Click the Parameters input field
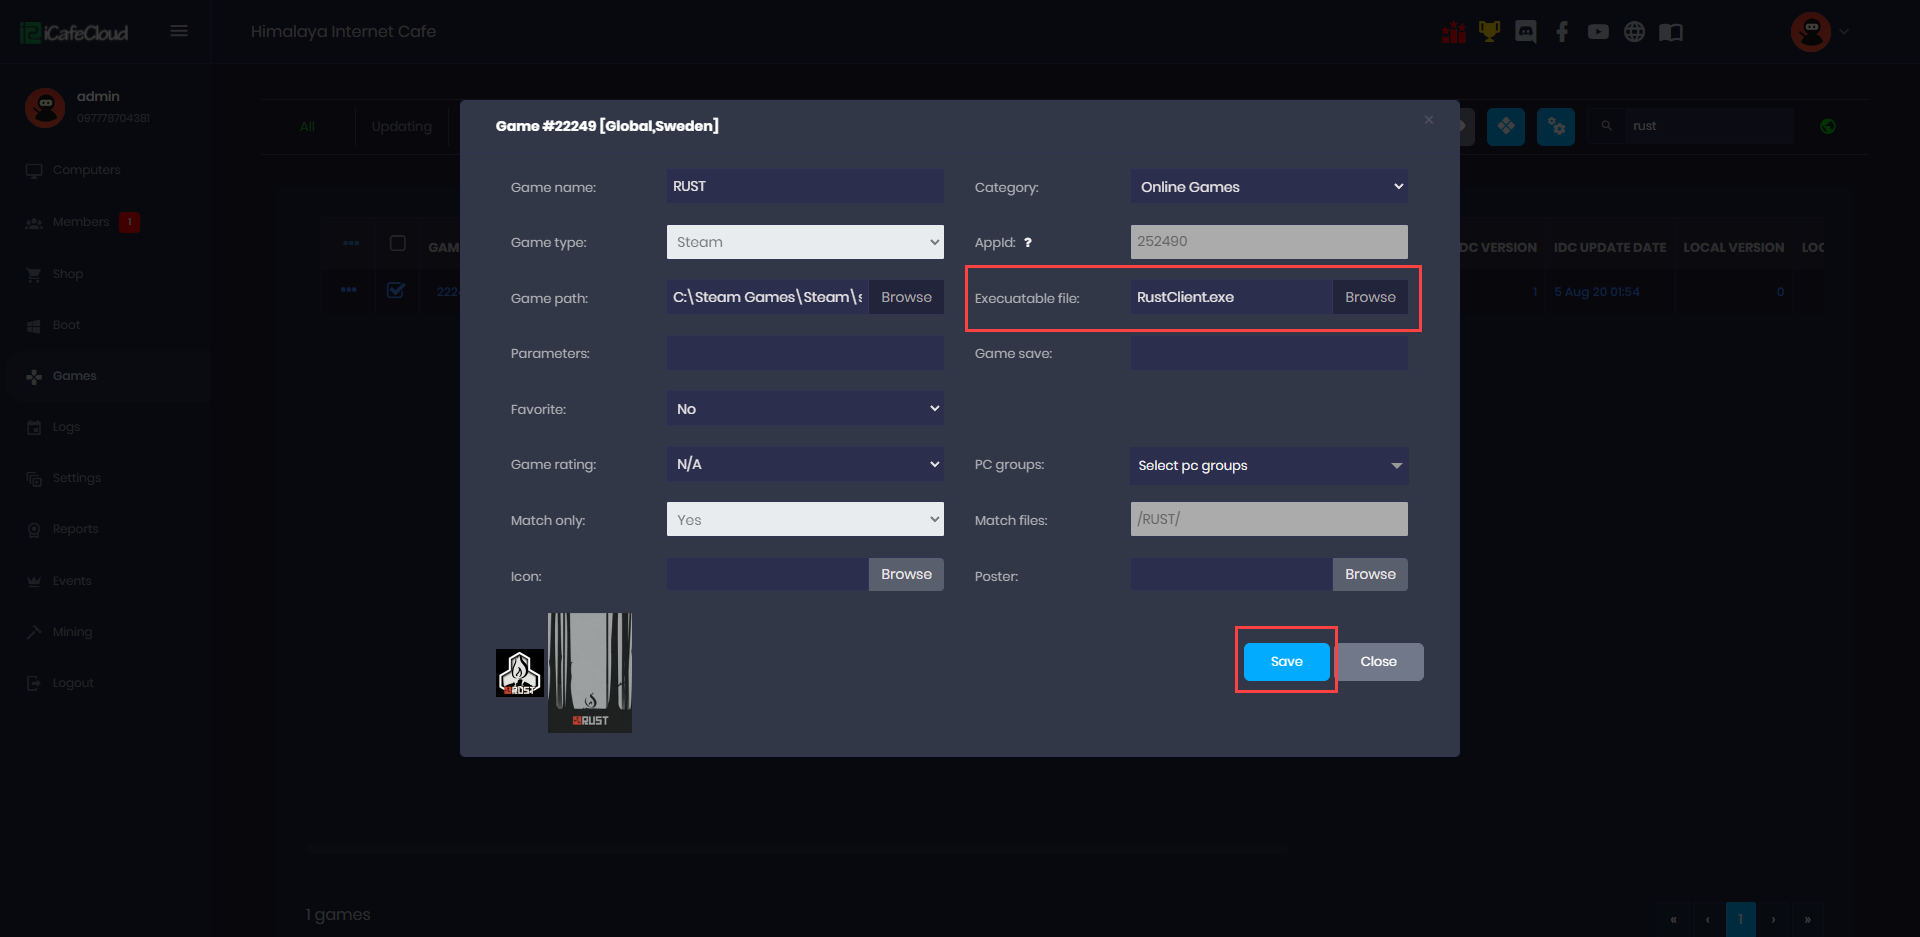 pyautogui.click(x=805, y=353)
